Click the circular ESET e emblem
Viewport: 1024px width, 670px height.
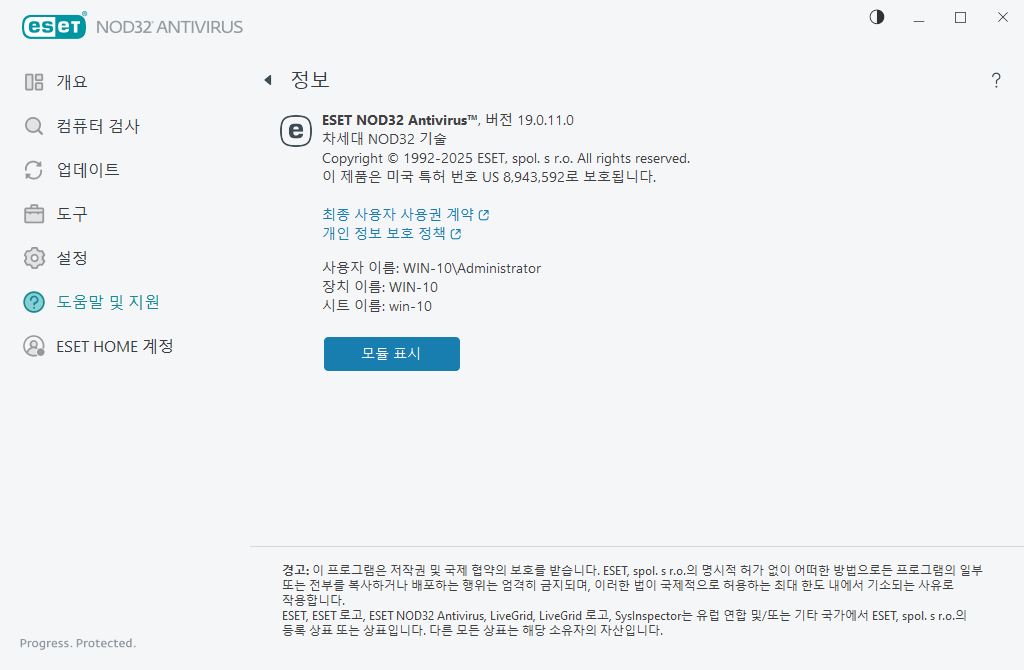[x=296, y=131]
